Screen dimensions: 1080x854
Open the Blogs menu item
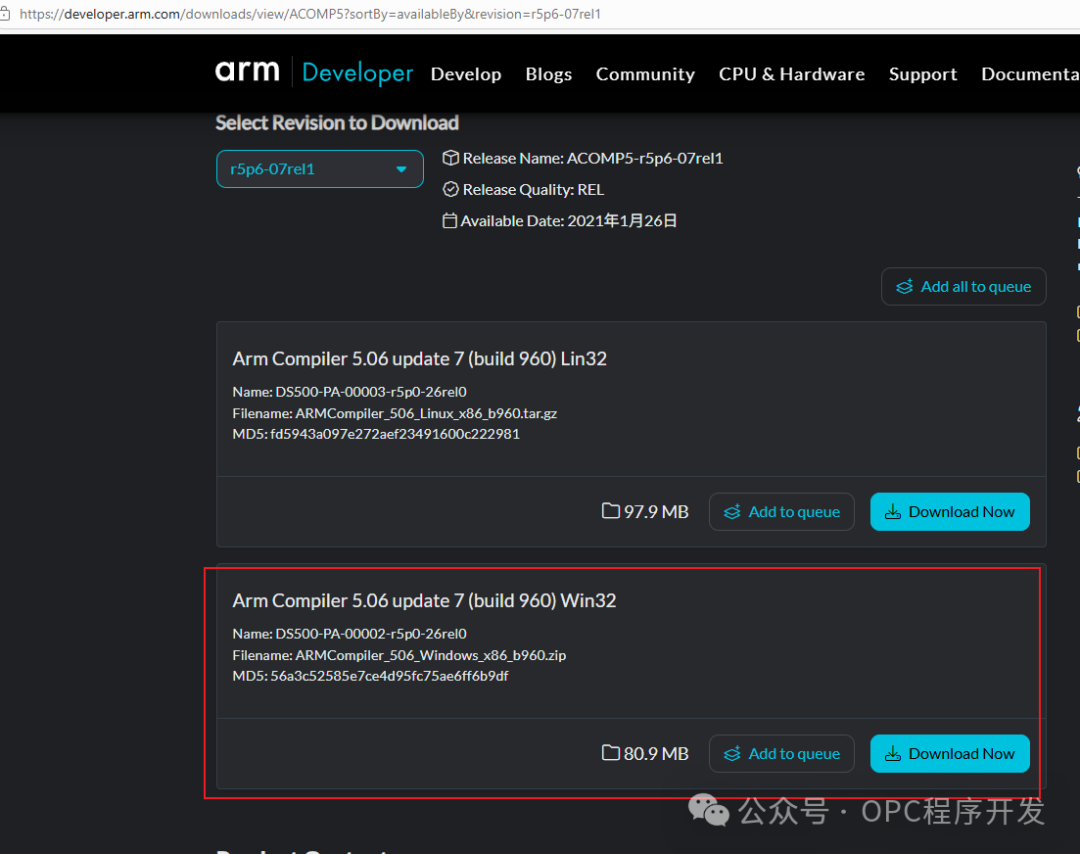[x=548, y=74]
